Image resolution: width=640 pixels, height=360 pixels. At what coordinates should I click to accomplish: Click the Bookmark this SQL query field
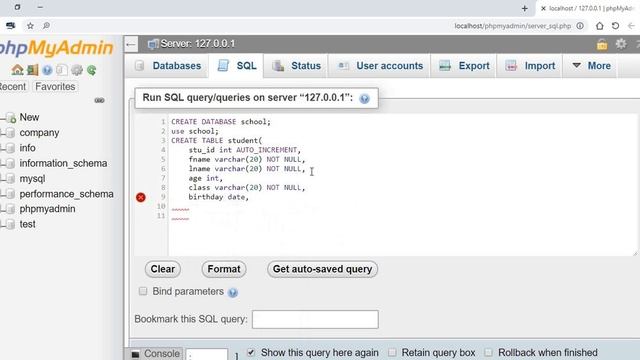pyautogui.click(x=315, y=319)
